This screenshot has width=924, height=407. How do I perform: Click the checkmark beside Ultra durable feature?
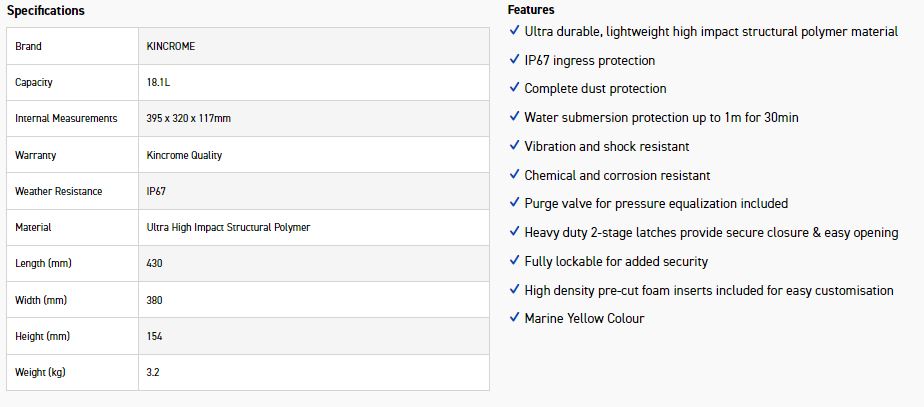click(514, 31)
